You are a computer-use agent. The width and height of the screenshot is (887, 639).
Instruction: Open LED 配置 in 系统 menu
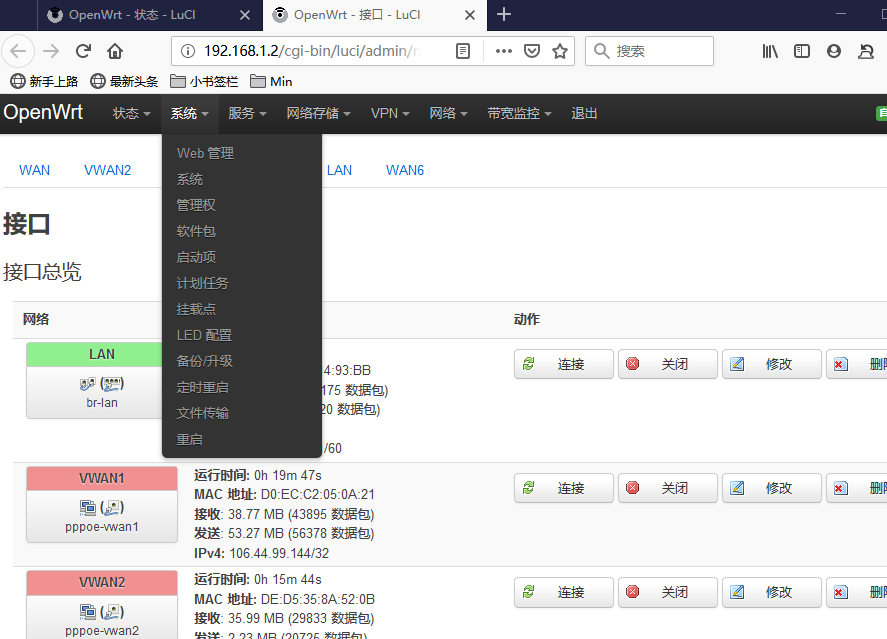[242, 335]
